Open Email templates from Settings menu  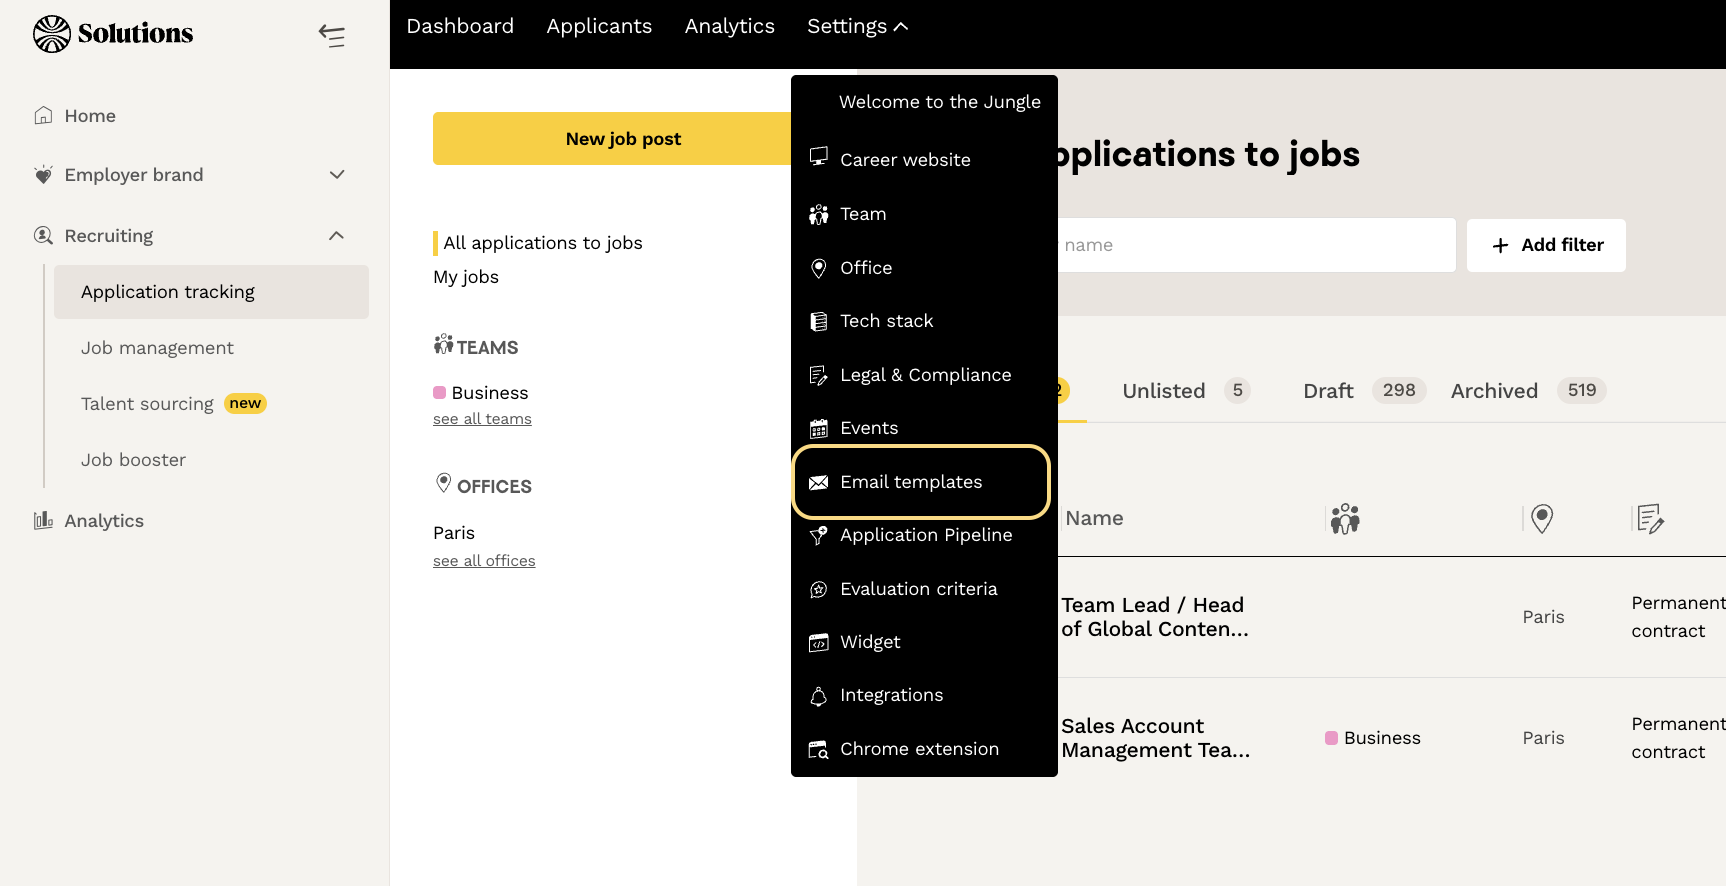click(911, 482)
